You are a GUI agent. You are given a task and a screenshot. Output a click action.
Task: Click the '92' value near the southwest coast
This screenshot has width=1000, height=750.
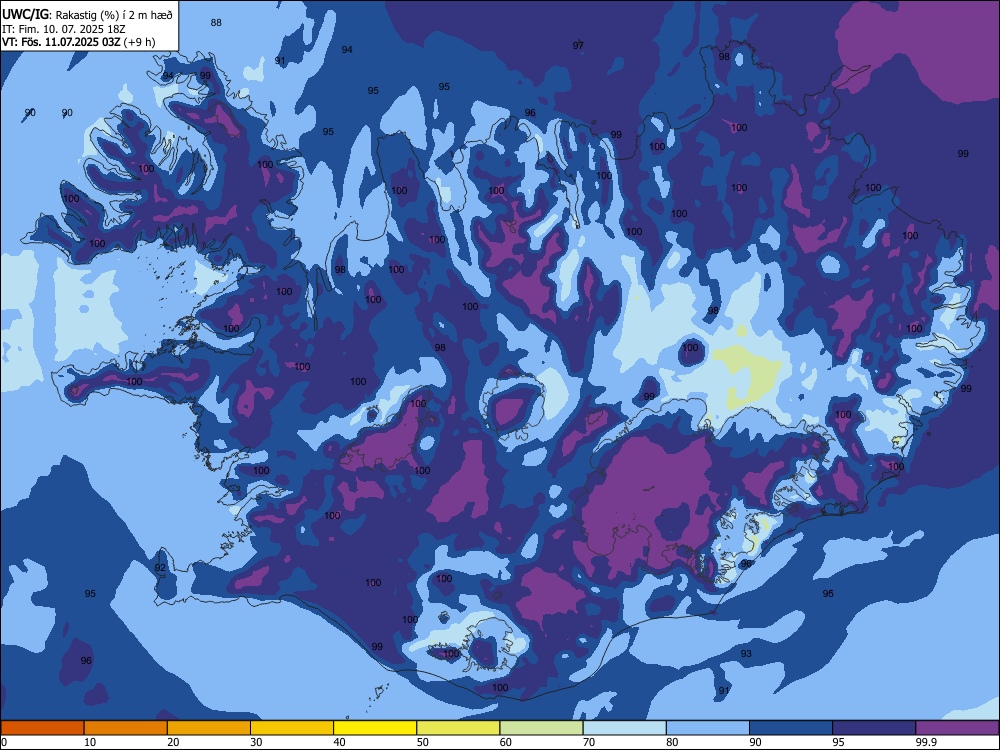tap(160, 568)
